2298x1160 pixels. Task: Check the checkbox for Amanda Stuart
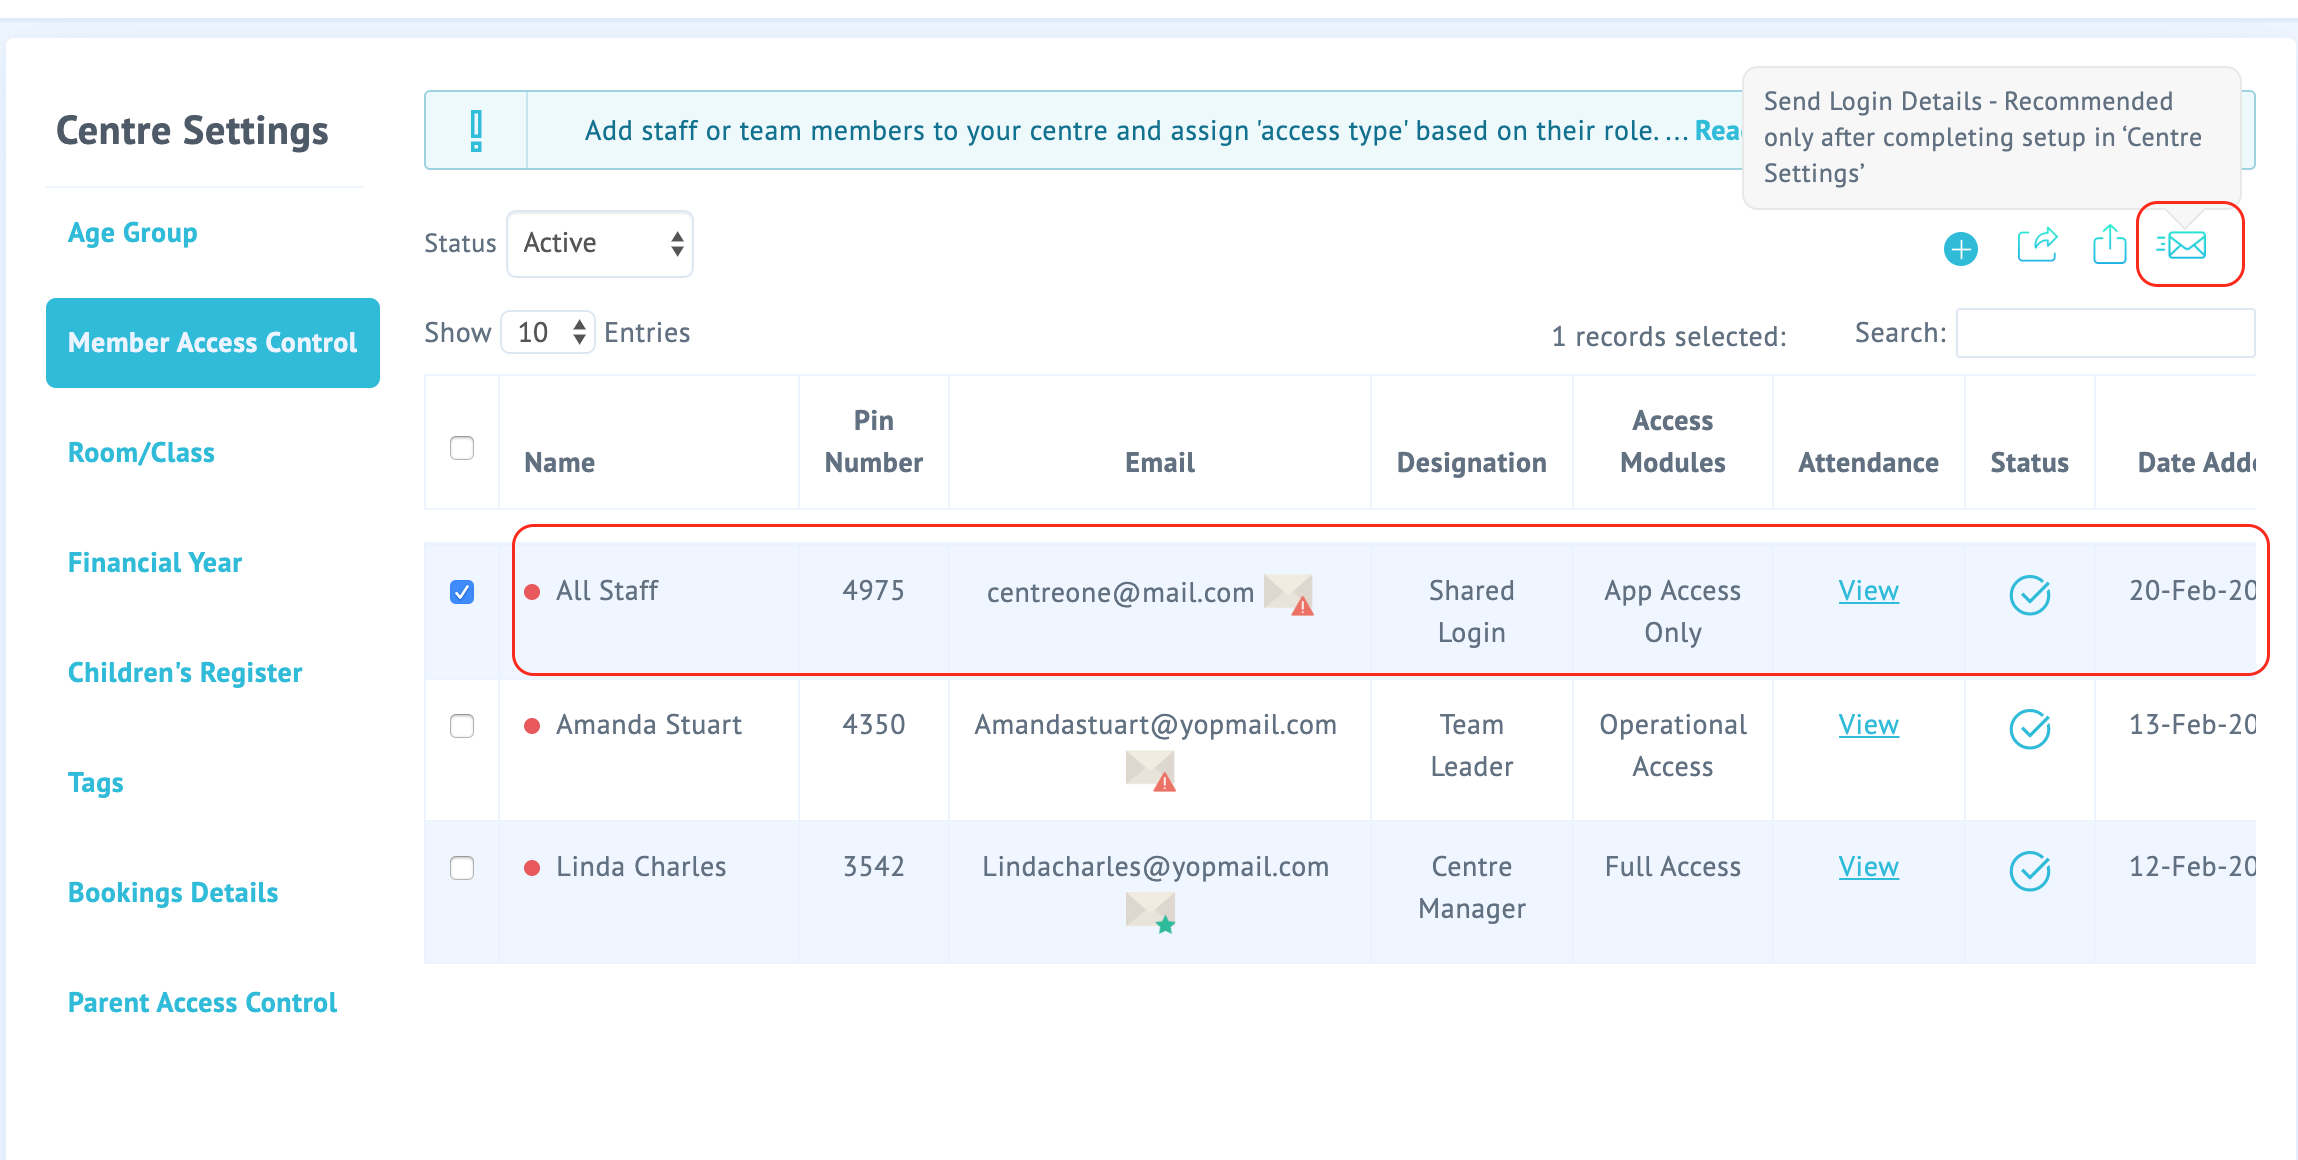(462, 727)
